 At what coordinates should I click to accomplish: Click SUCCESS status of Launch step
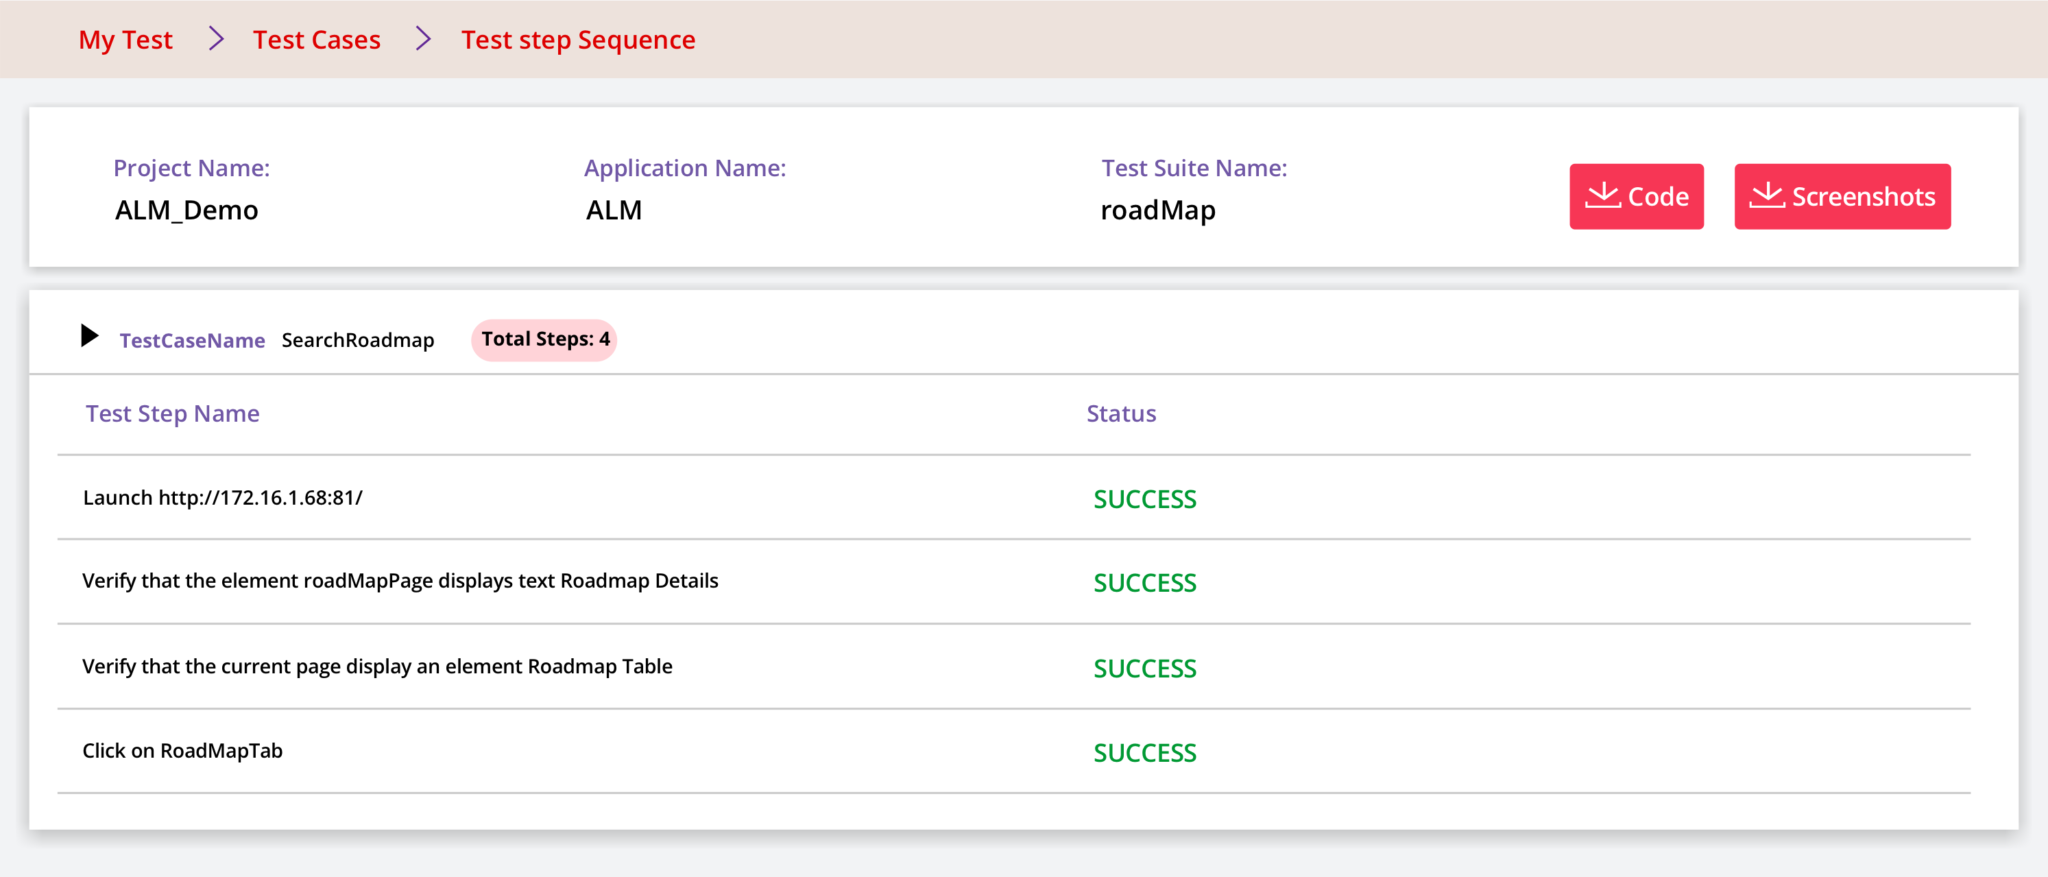[x=1144, y=499]
